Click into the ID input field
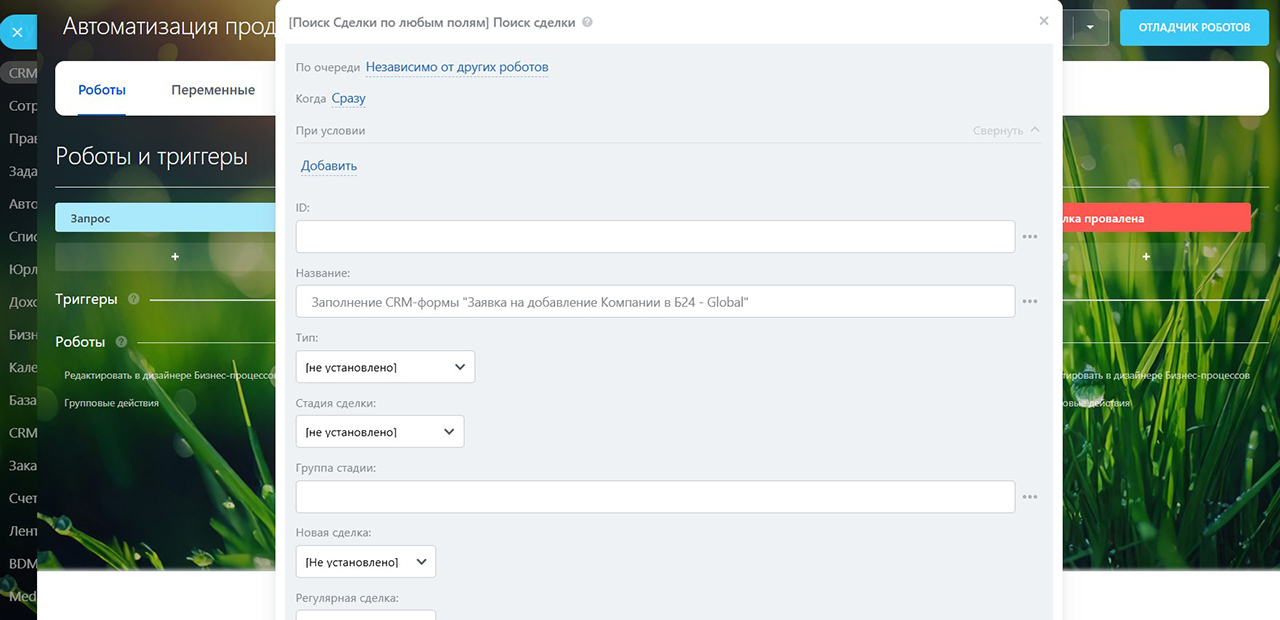The image size is (1280, 620). 655,237
